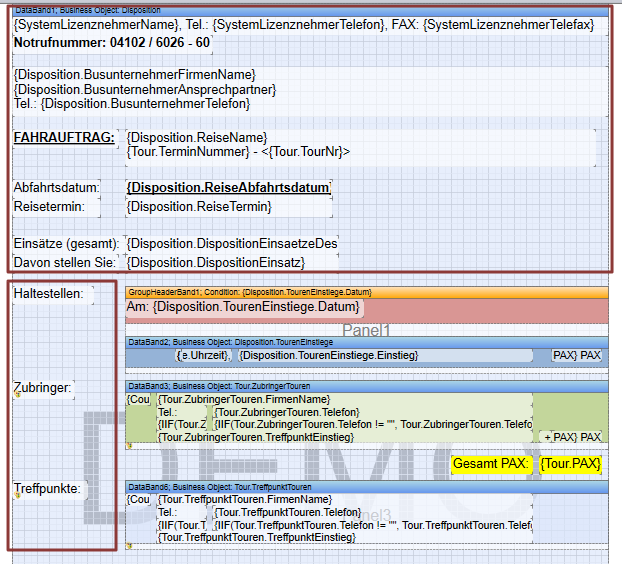Click the Abfahrtsdatum: label
622x564 pixels.
point(56,188)
